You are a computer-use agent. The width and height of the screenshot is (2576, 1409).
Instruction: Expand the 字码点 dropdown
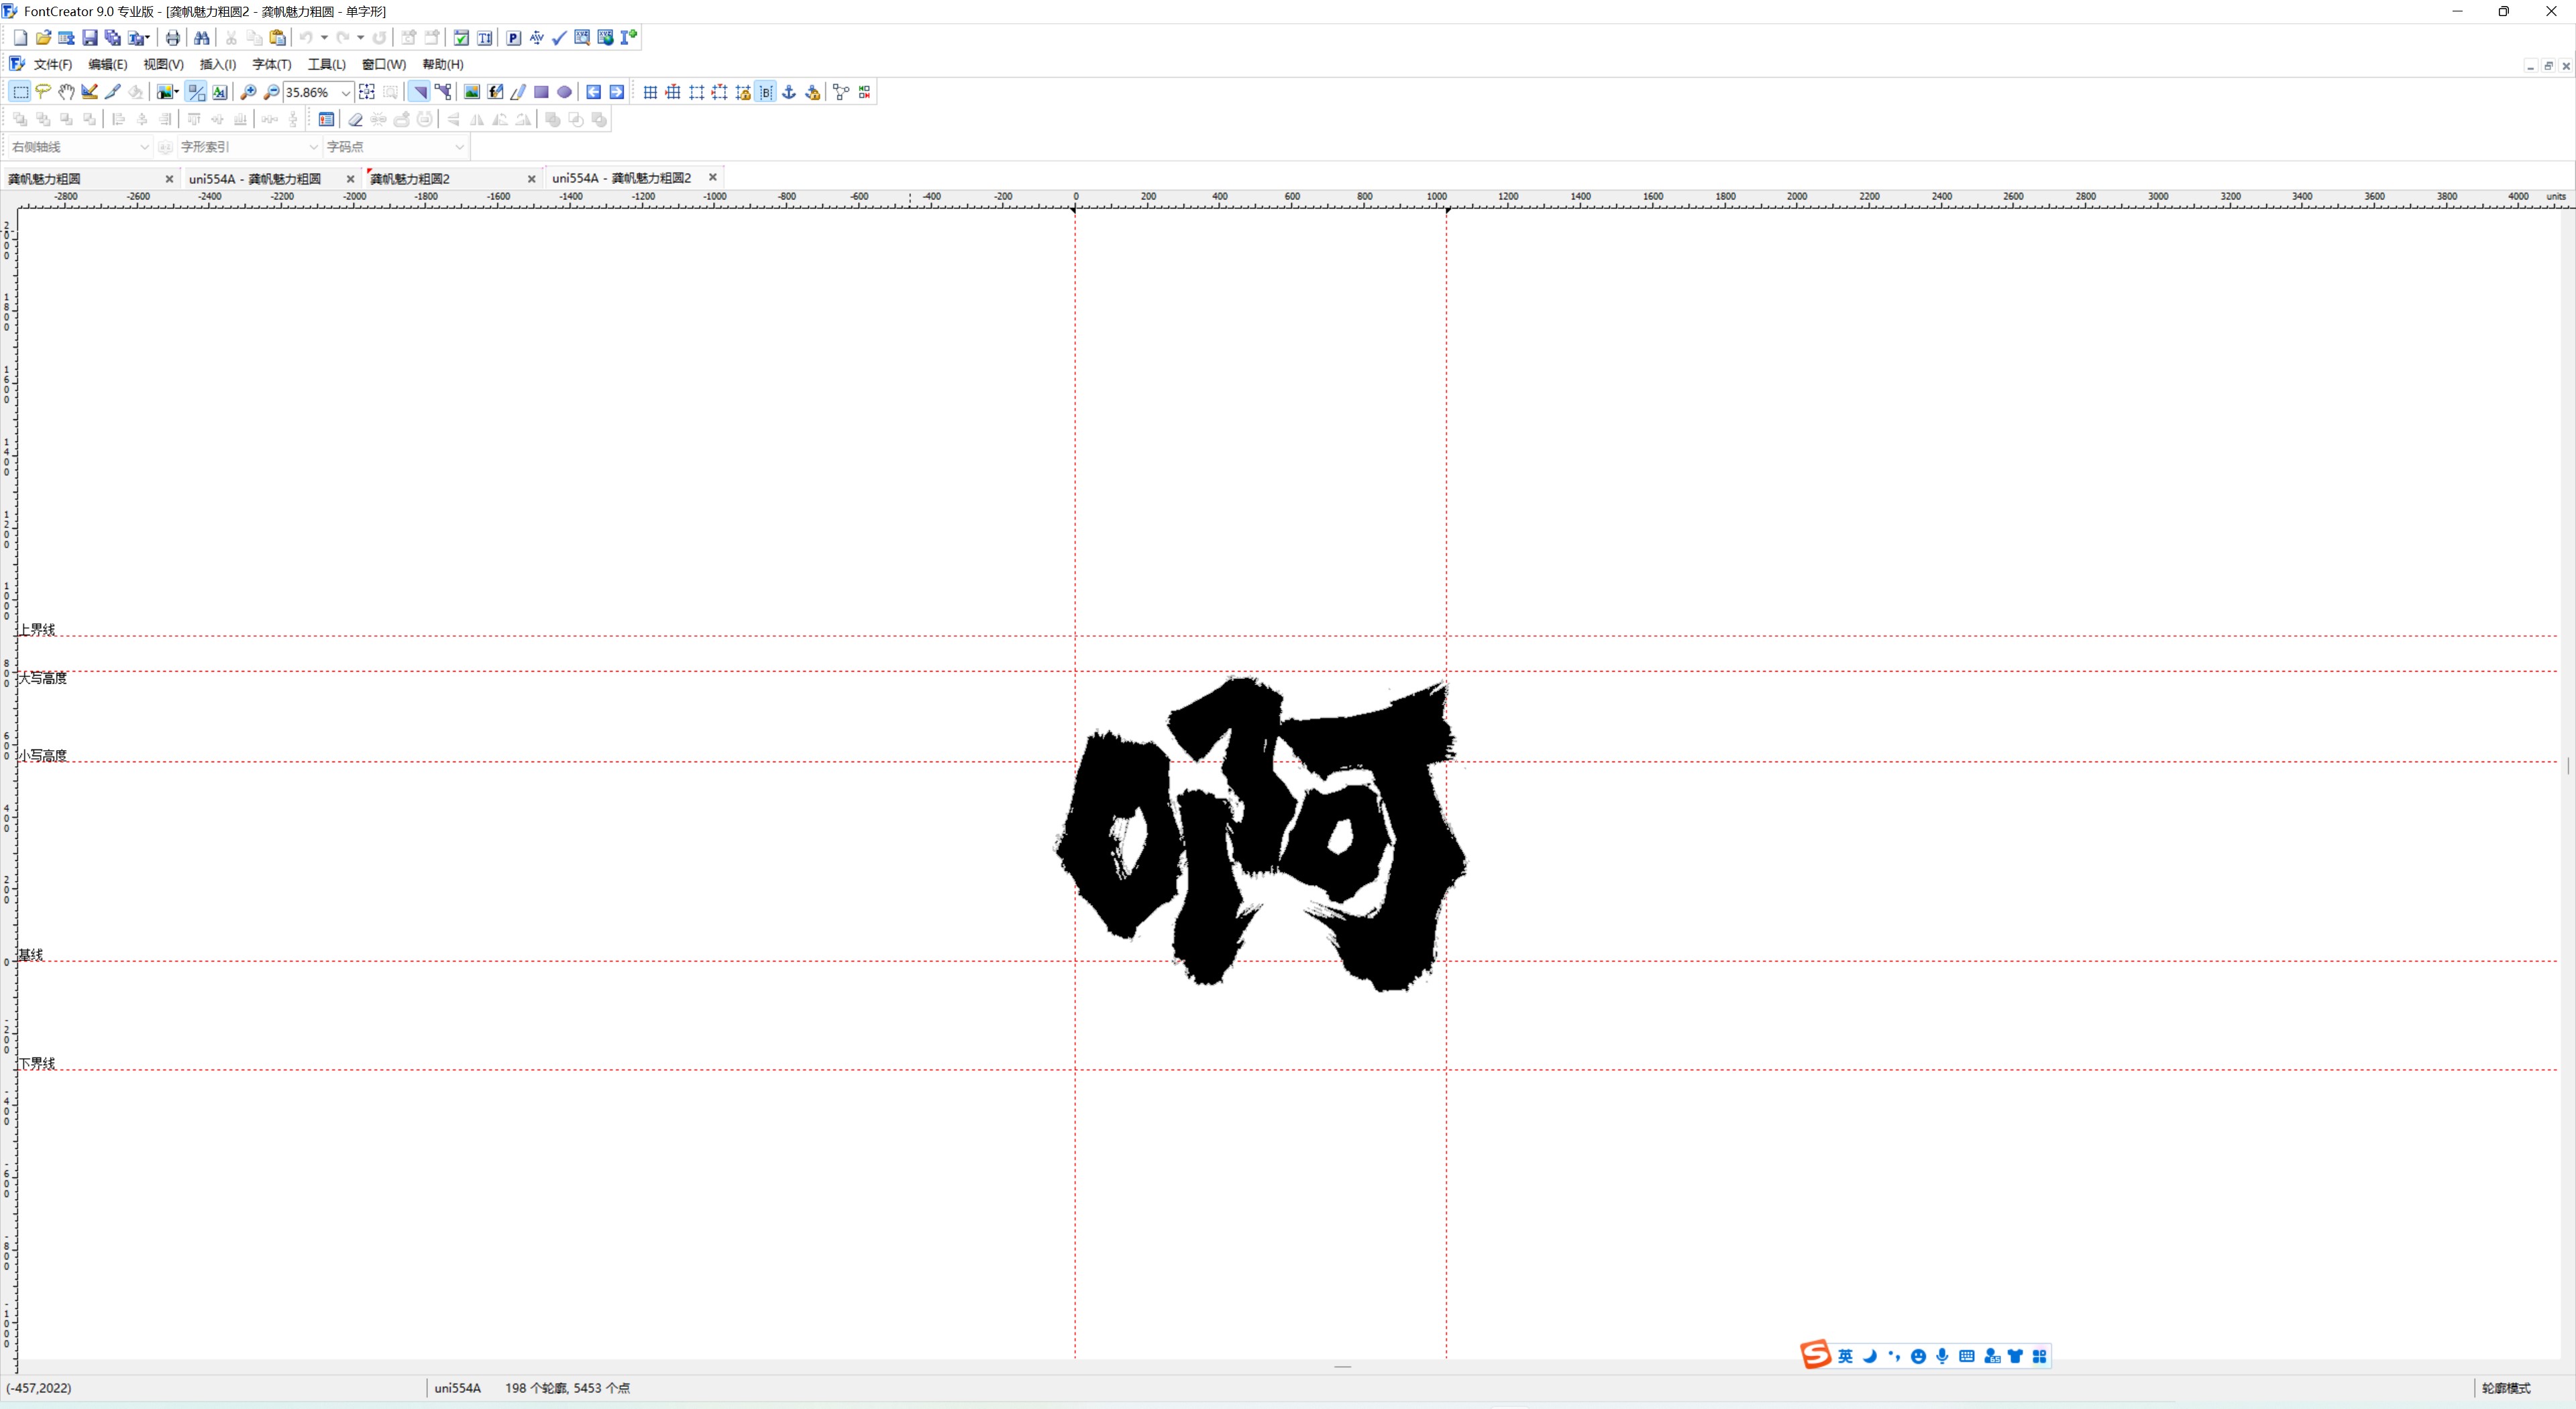coord(459,147)
